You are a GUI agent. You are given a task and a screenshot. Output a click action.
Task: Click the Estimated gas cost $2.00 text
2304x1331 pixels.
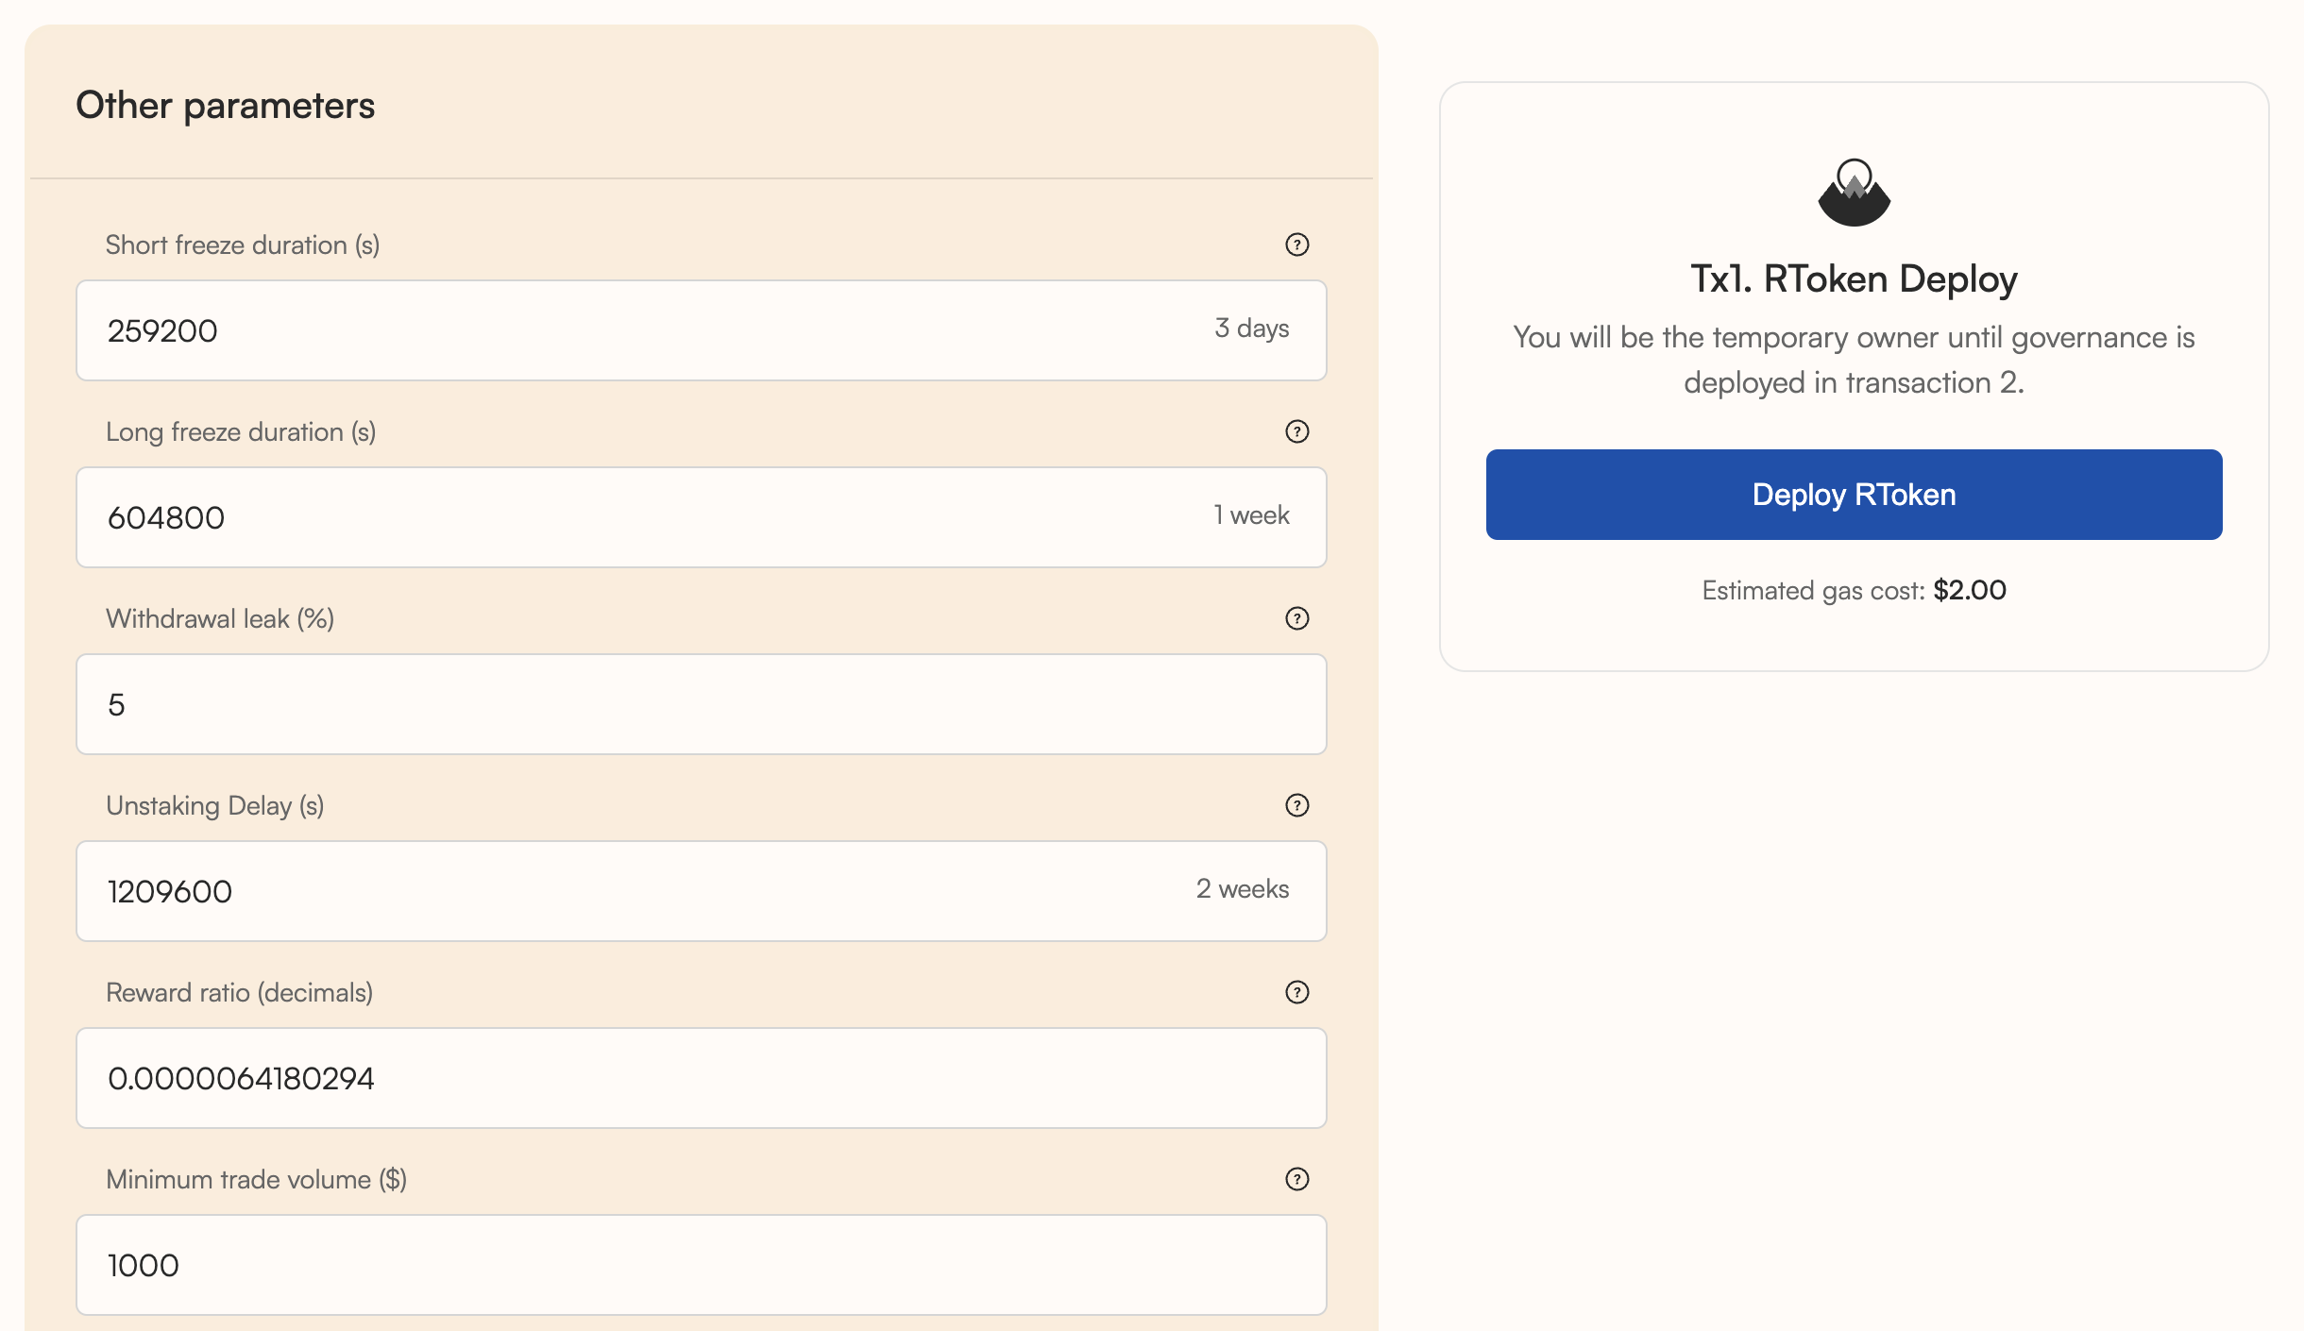pyautogui.click(x=1853, y=591)
